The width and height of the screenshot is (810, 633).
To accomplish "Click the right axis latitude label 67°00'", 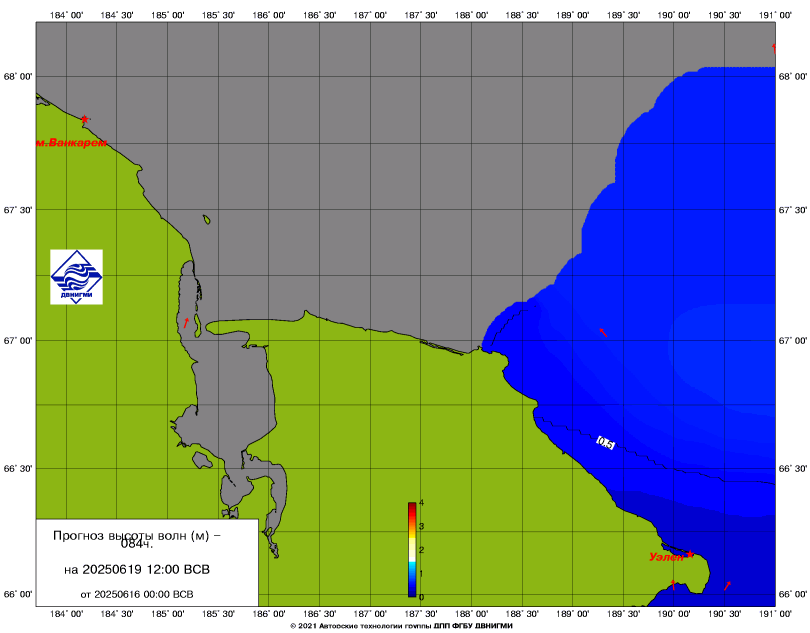I will tap(792, 341).
